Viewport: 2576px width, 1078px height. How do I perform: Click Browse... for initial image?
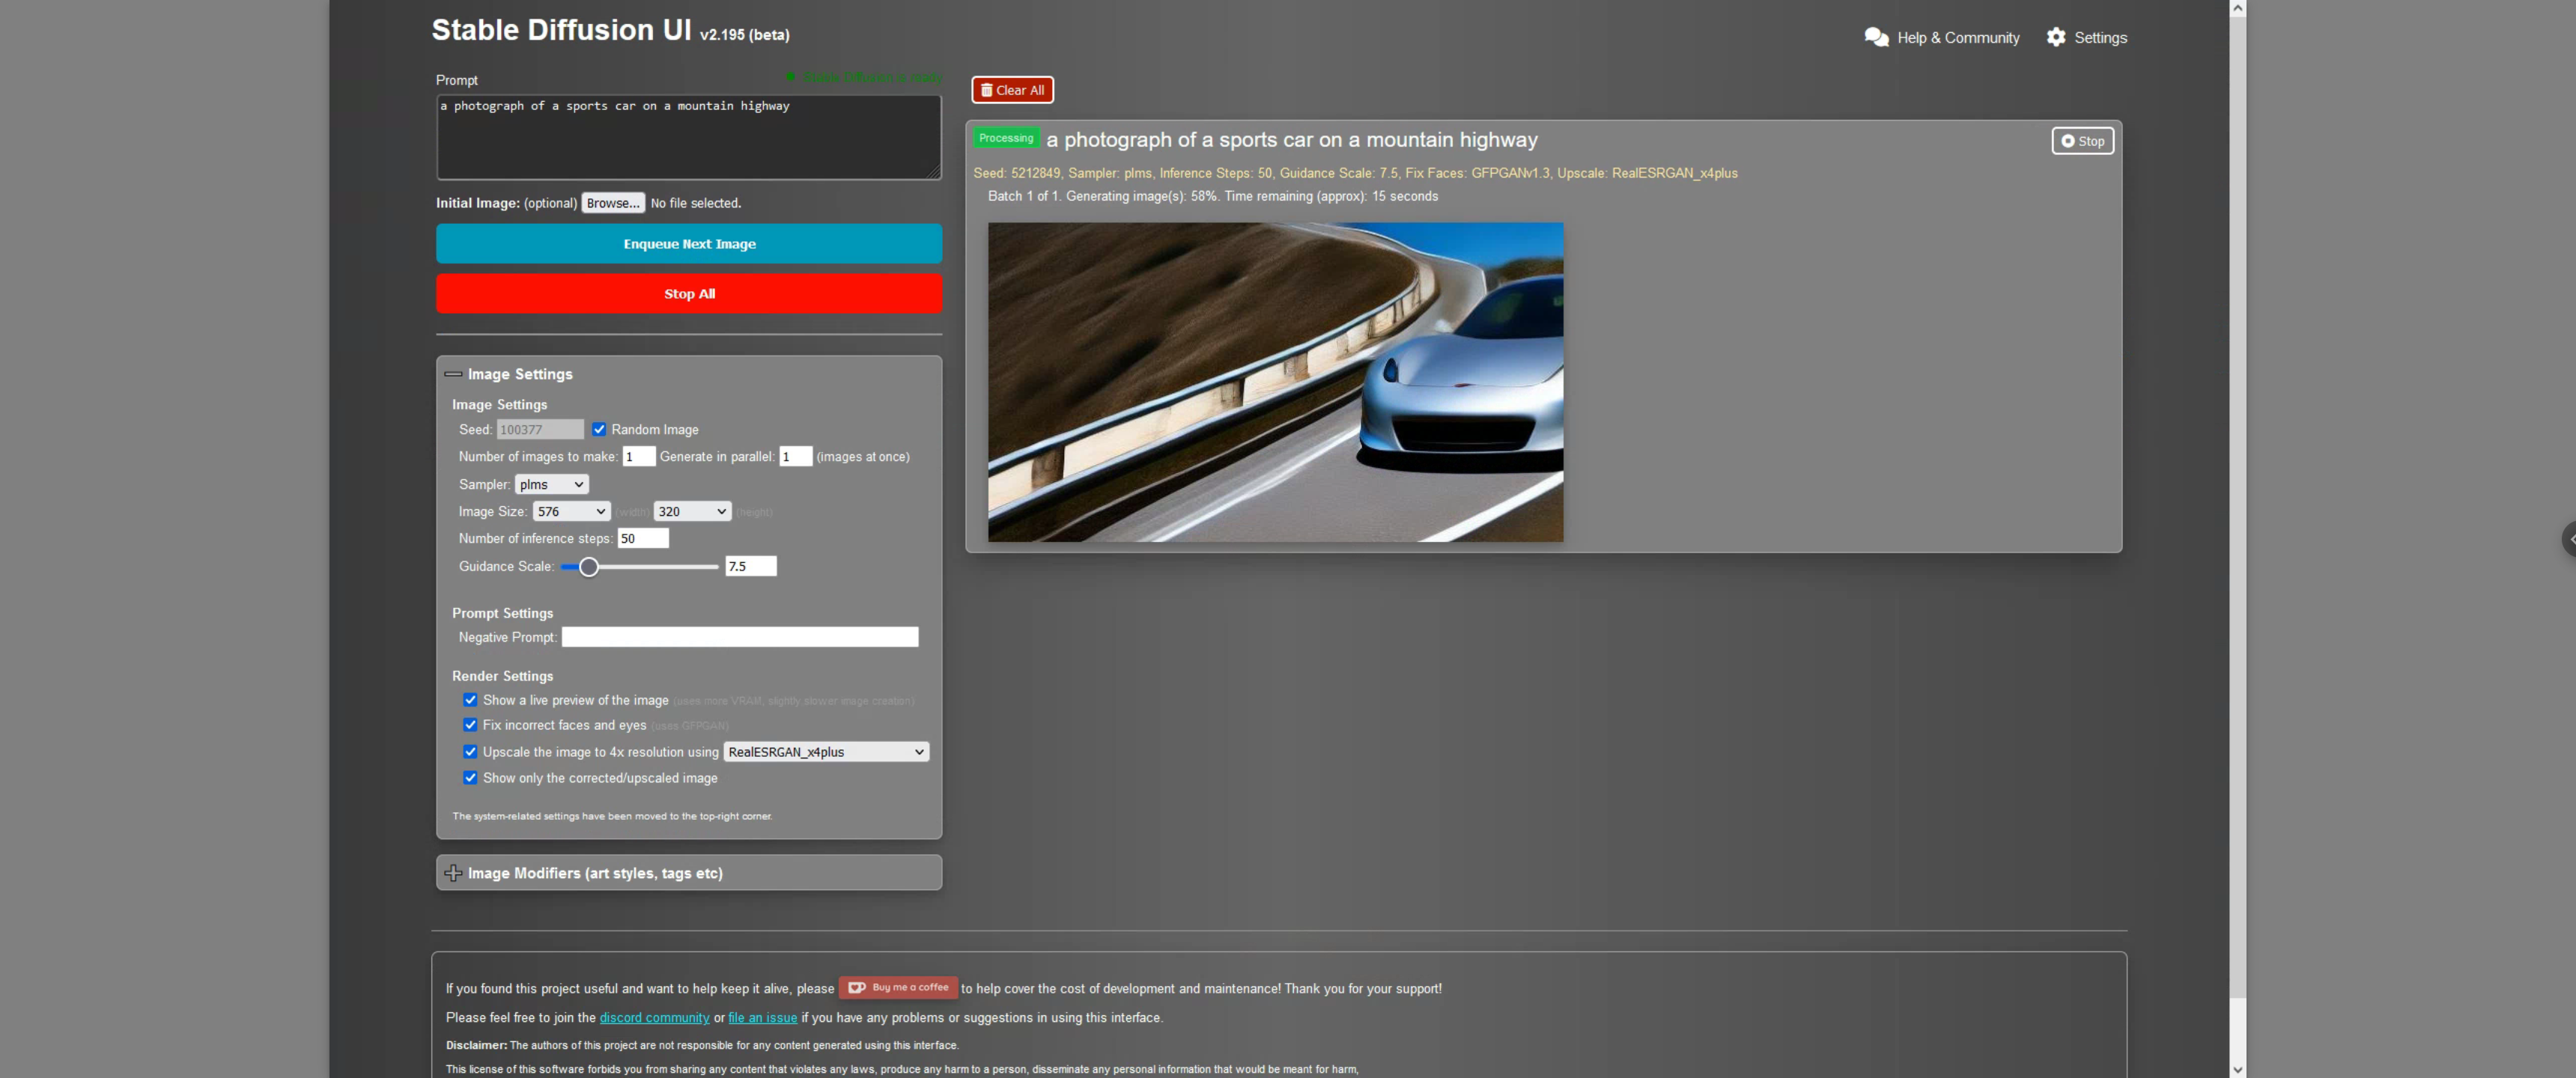613,203
